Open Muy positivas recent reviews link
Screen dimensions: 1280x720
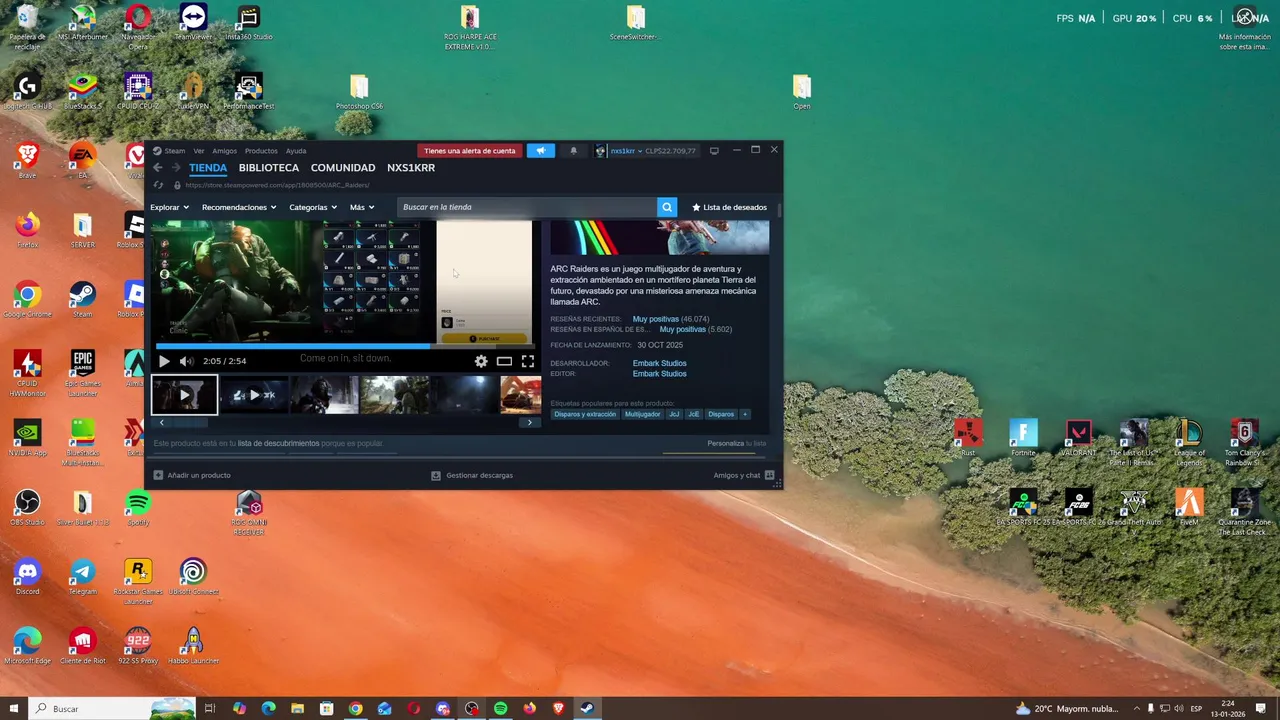pyautogui.click(x=656, y=319)
